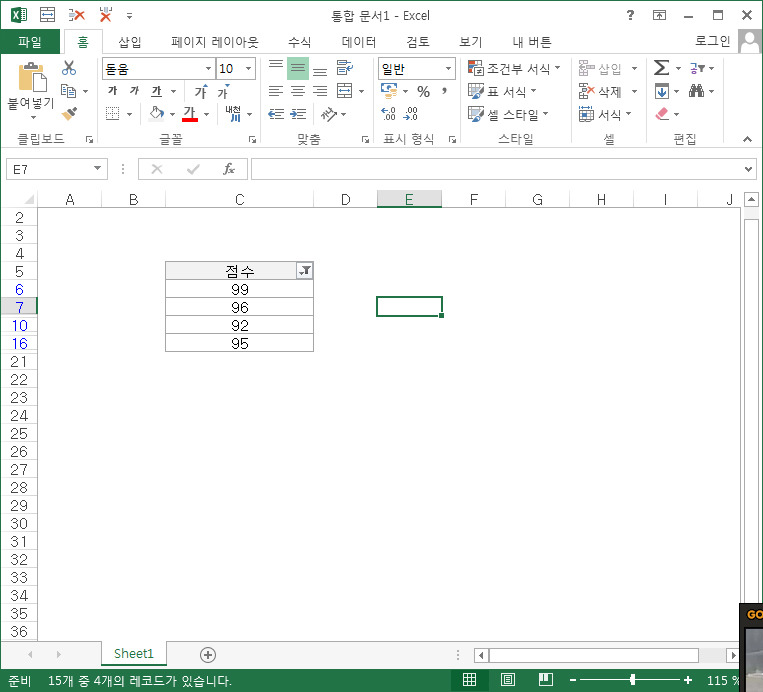Open the 점수 column filter dropdown
The height and width of the screenshot is (692, 763).
coord(305,271)
